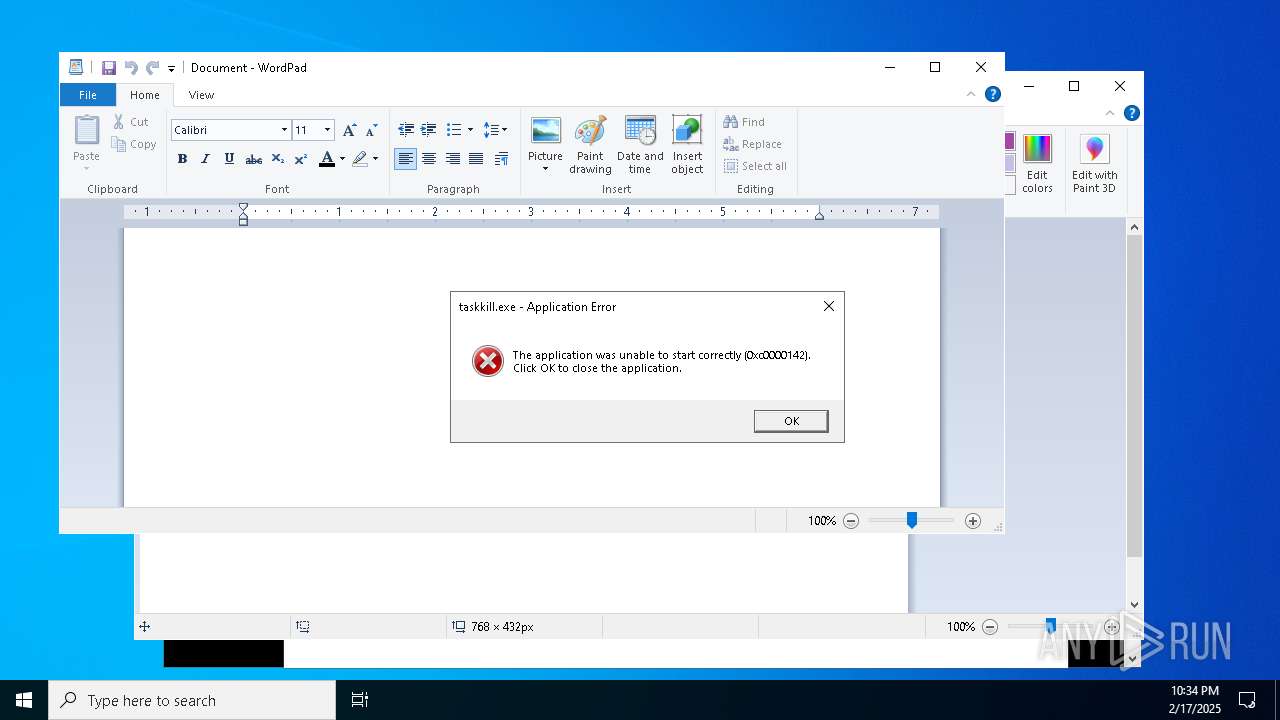This screenshot has height=720, width=1280.
Task: Open the Windows Start menu
Action: point(24,700)
